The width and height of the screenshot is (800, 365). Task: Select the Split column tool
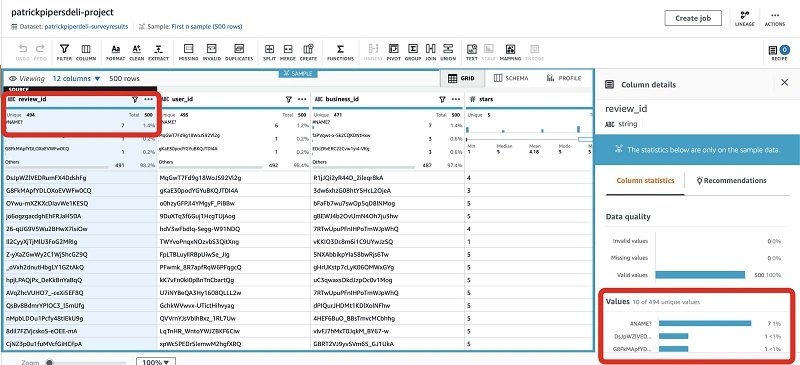[x=269, y=53]
